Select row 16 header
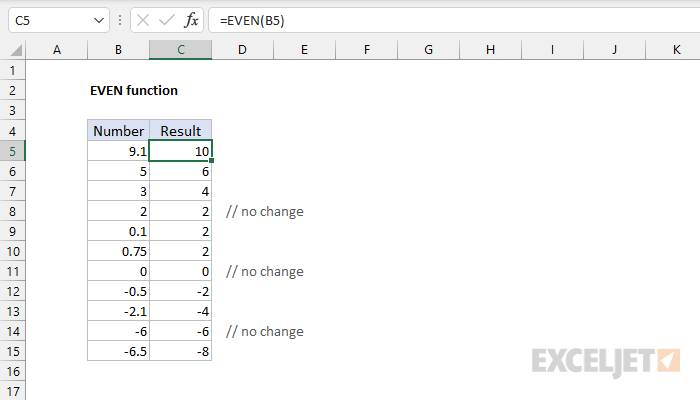This screenshot has height=400, width=700. tap(12, 371)
